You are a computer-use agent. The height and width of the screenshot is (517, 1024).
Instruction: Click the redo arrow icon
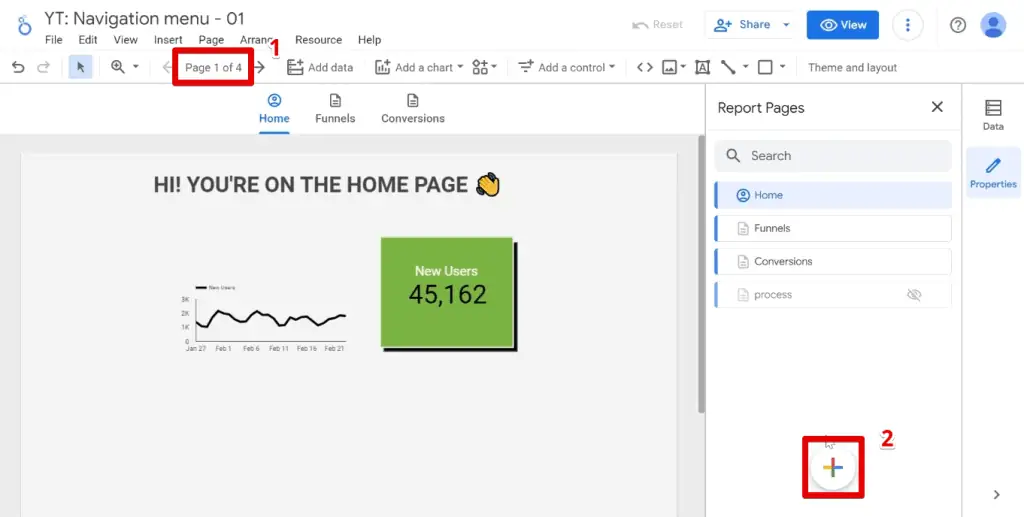(43, 67)
